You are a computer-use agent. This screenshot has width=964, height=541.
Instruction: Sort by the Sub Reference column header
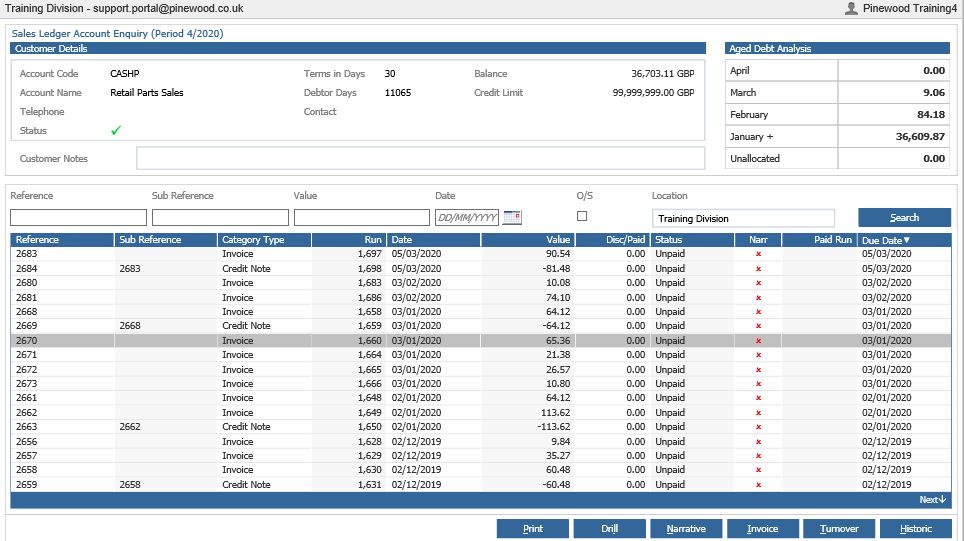[165, 240]
